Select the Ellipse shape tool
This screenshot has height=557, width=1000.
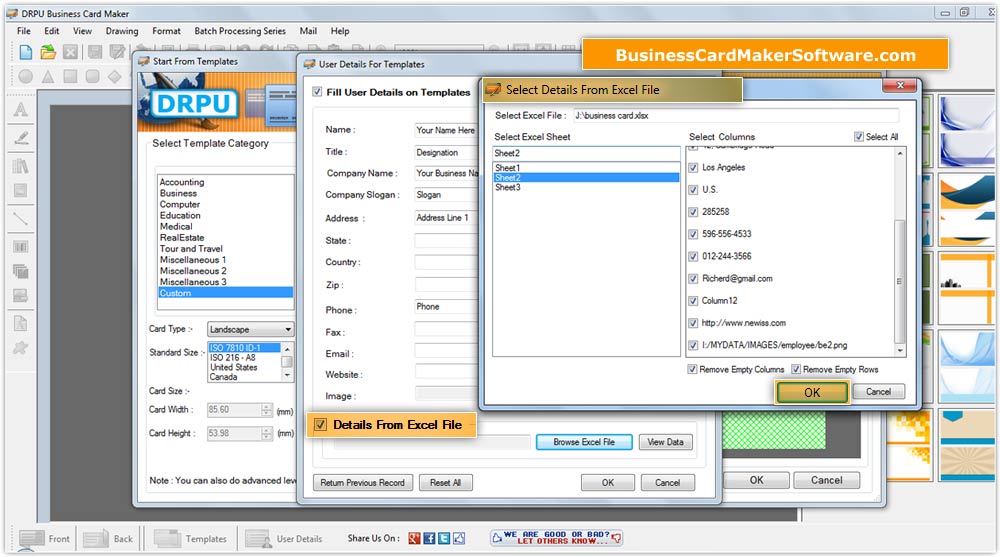click(x=26, y=77)
